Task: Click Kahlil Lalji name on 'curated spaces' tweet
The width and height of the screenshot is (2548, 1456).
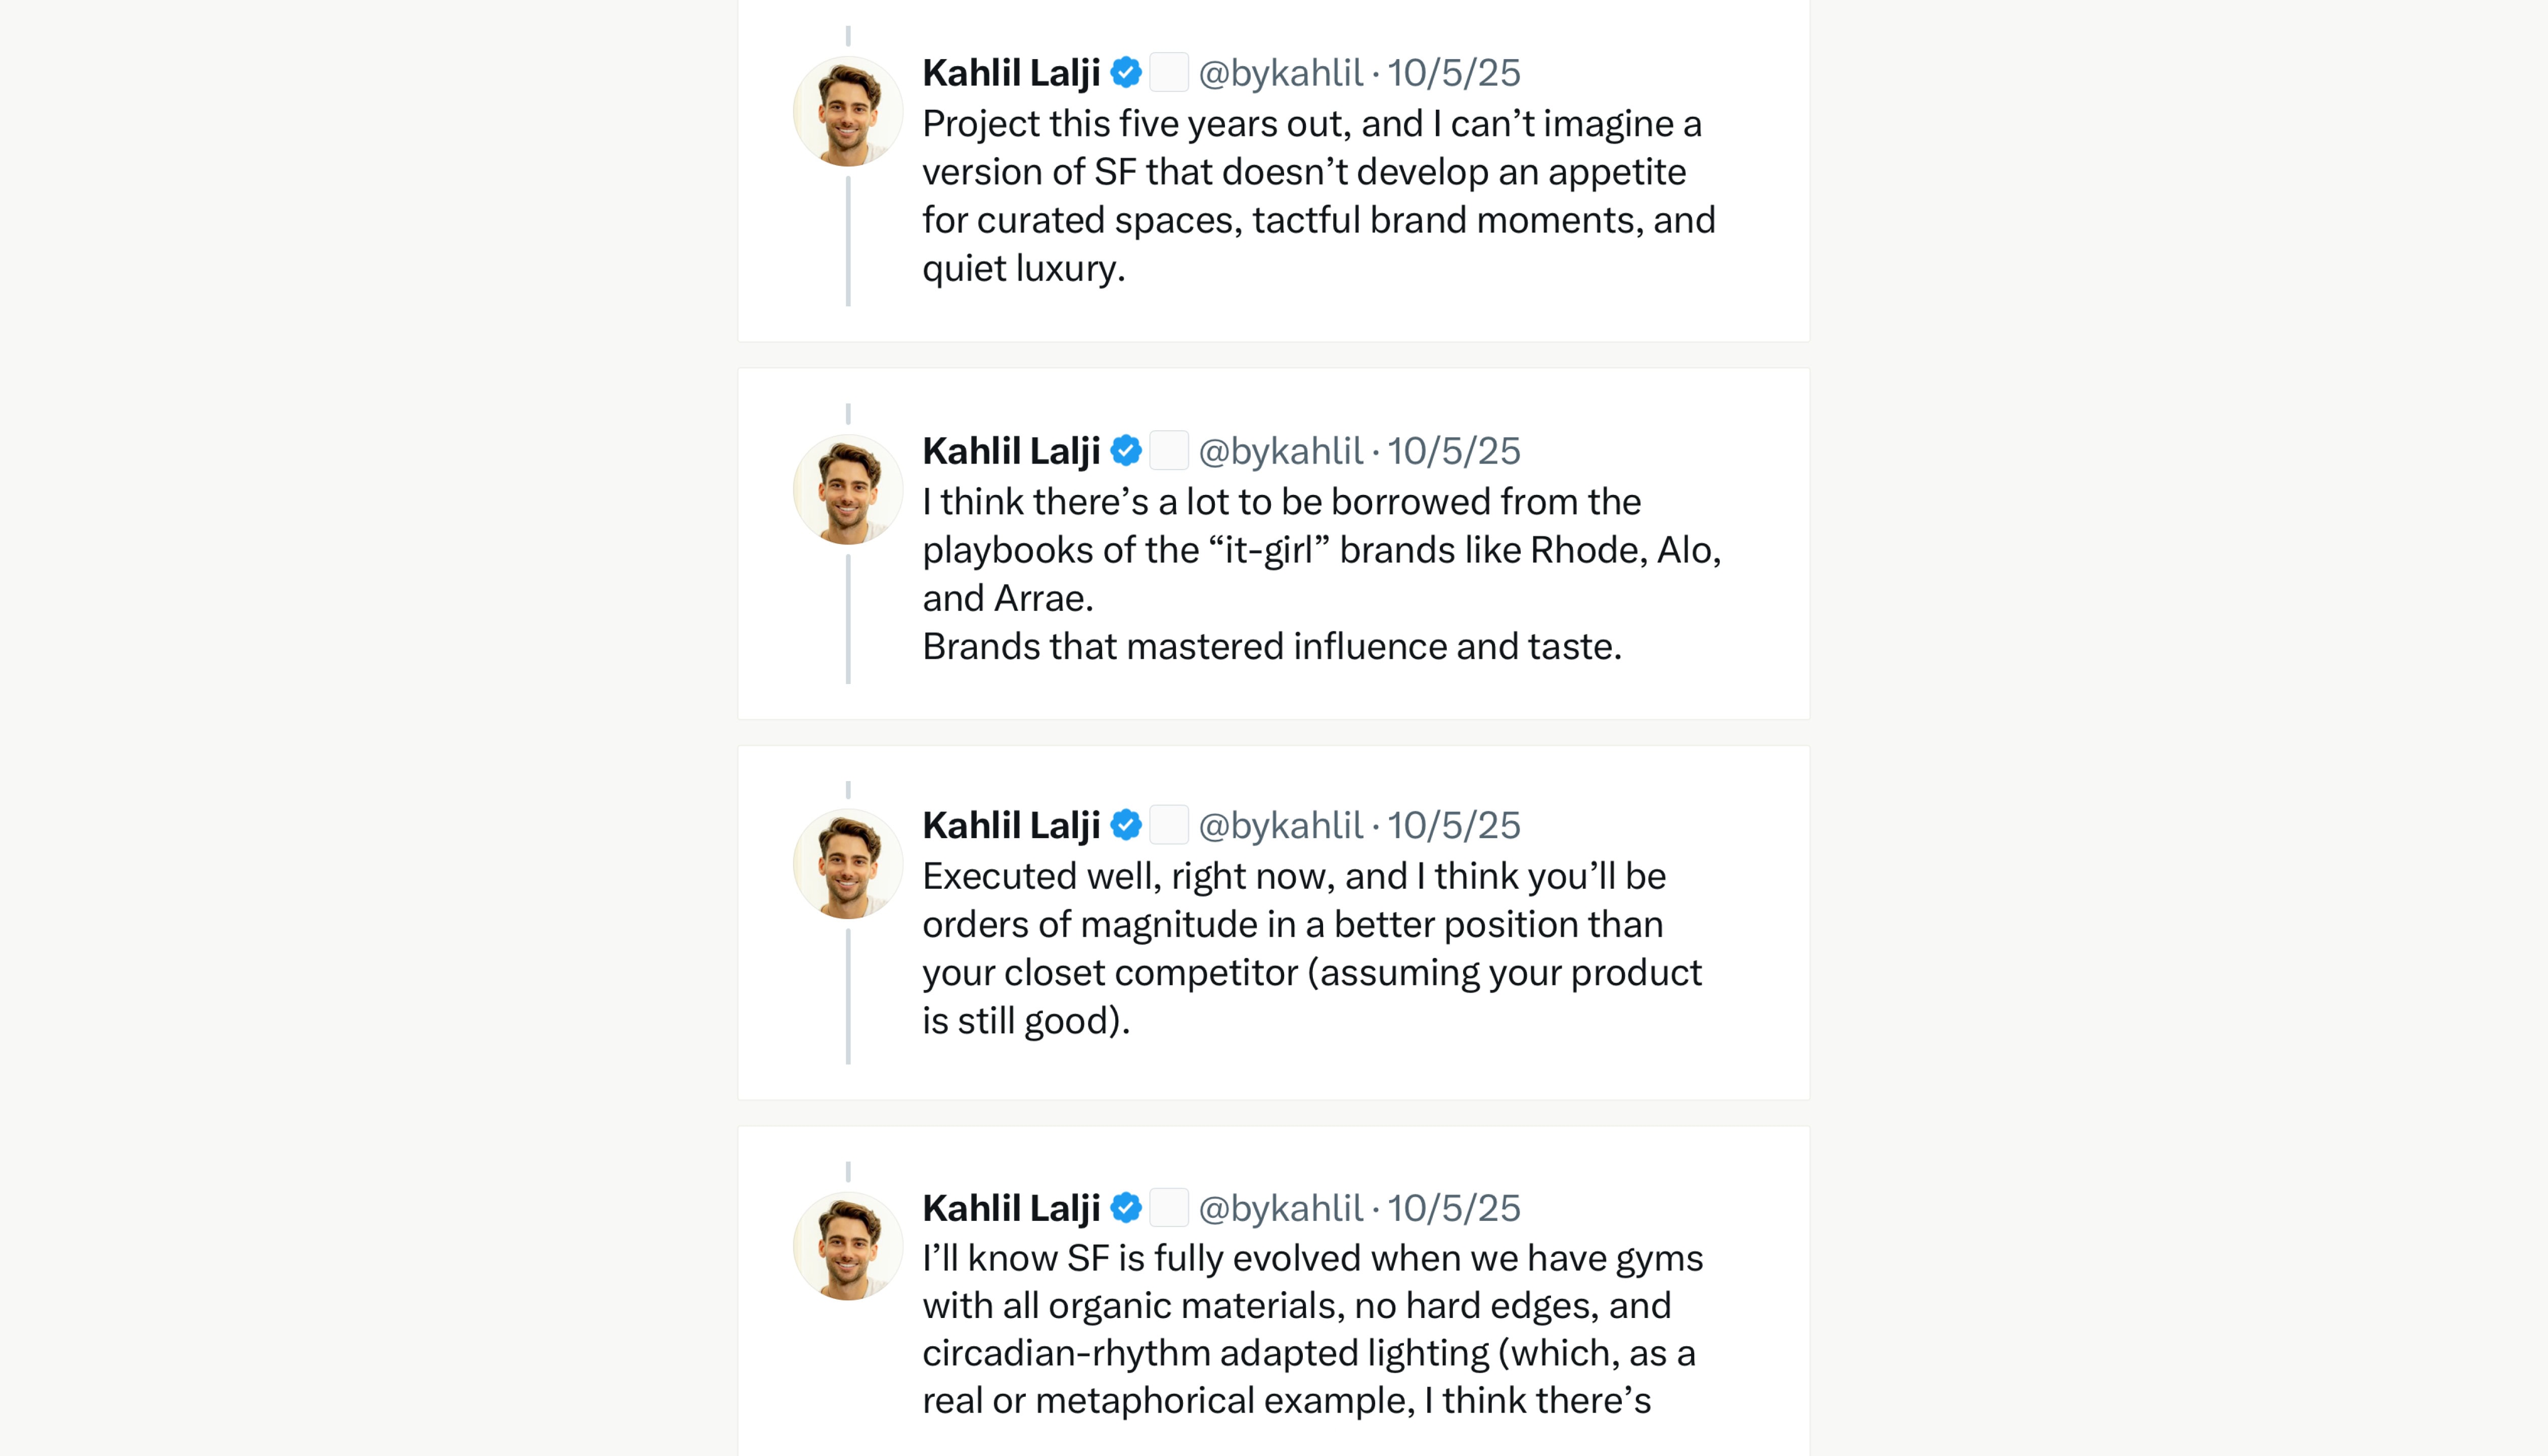Action: pos(1011,73)
